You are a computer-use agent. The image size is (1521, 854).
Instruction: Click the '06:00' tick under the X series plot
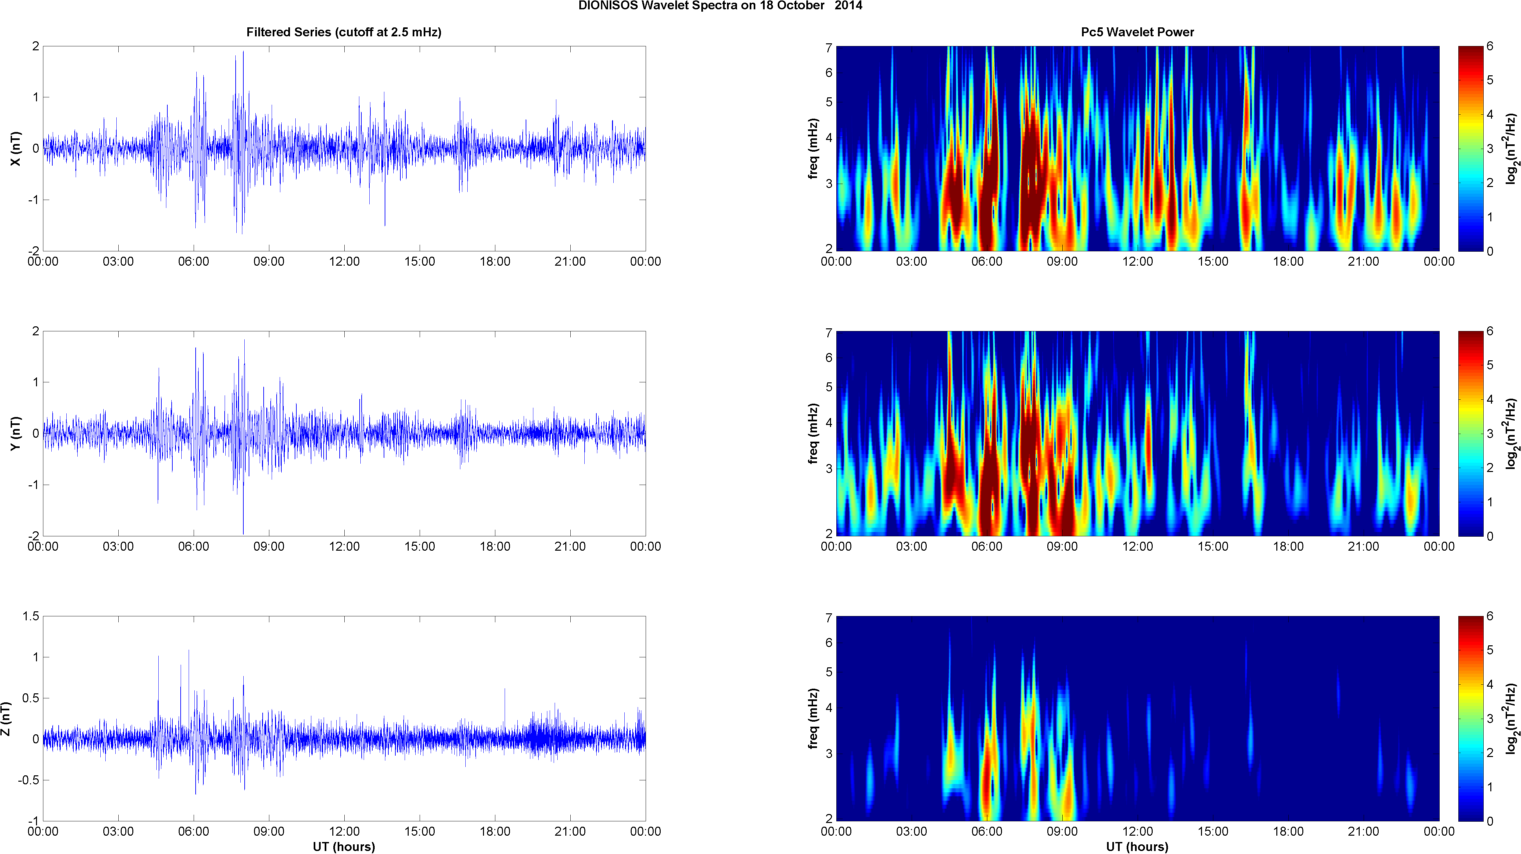click(x=193, y=262)
